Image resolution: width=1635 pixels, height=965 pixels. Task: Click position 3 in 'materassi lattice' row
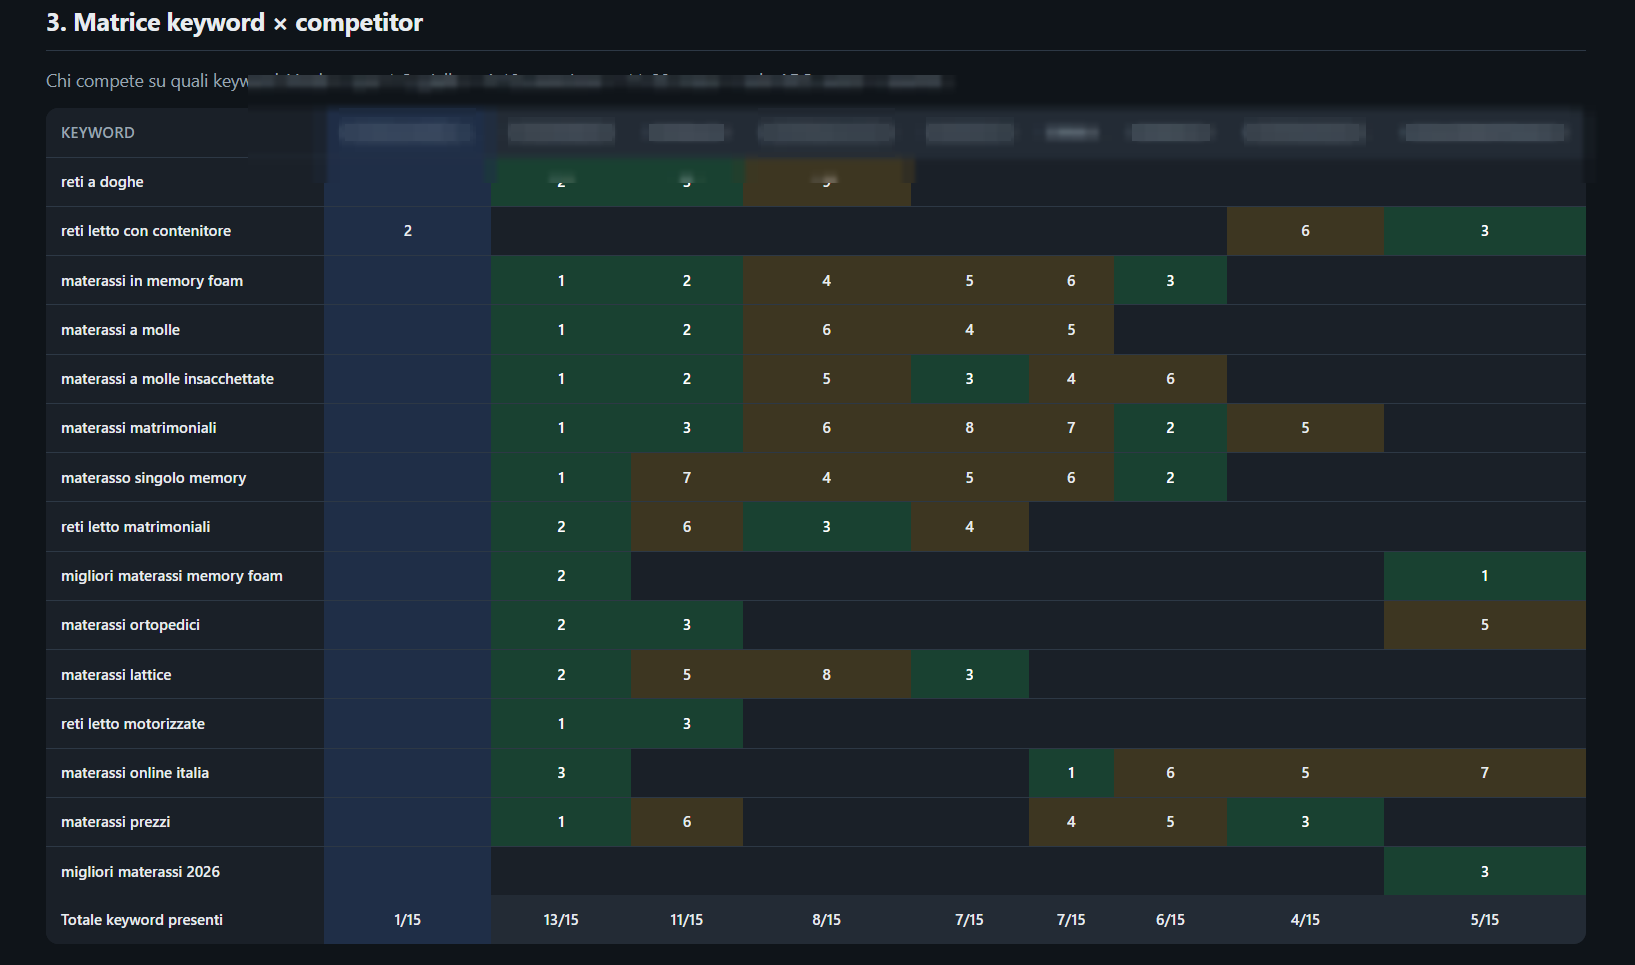(969, 675)
